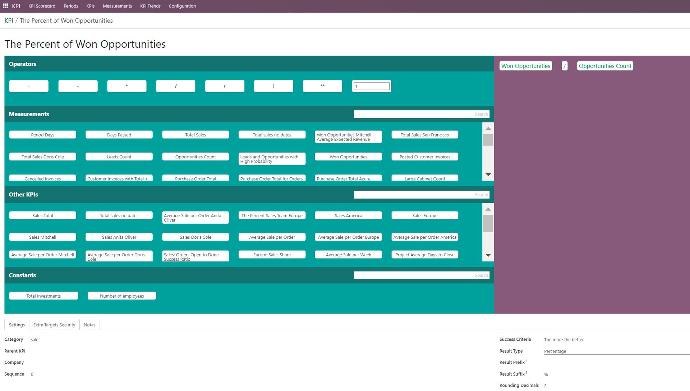Focus the Measurements search box

422,114
